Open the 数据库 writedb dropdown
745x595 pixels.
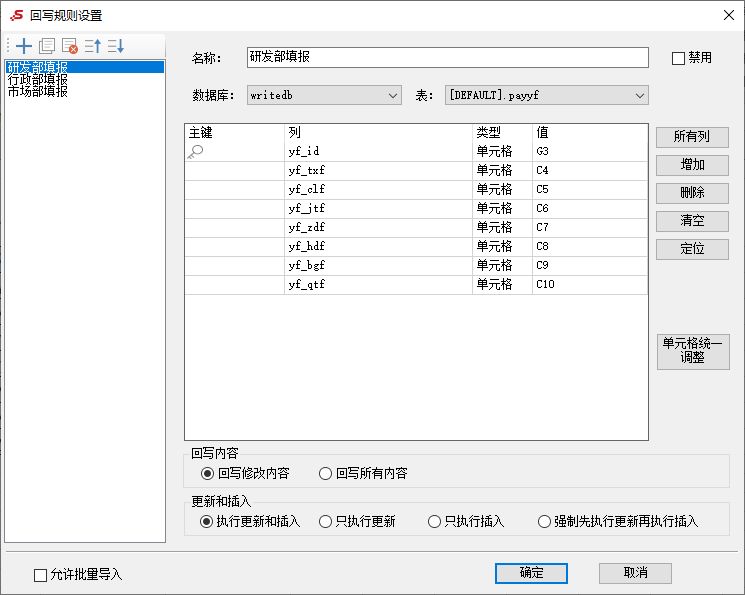coord(324,95)
